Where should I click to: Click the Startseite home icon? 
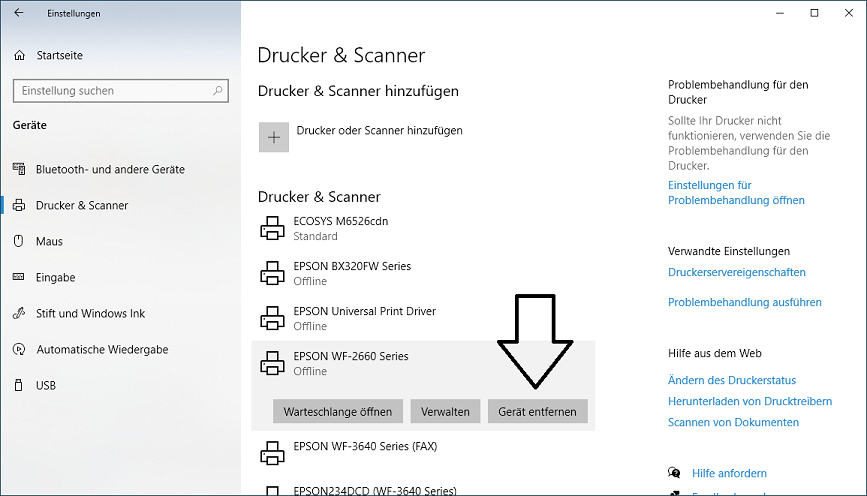[20, 55]
